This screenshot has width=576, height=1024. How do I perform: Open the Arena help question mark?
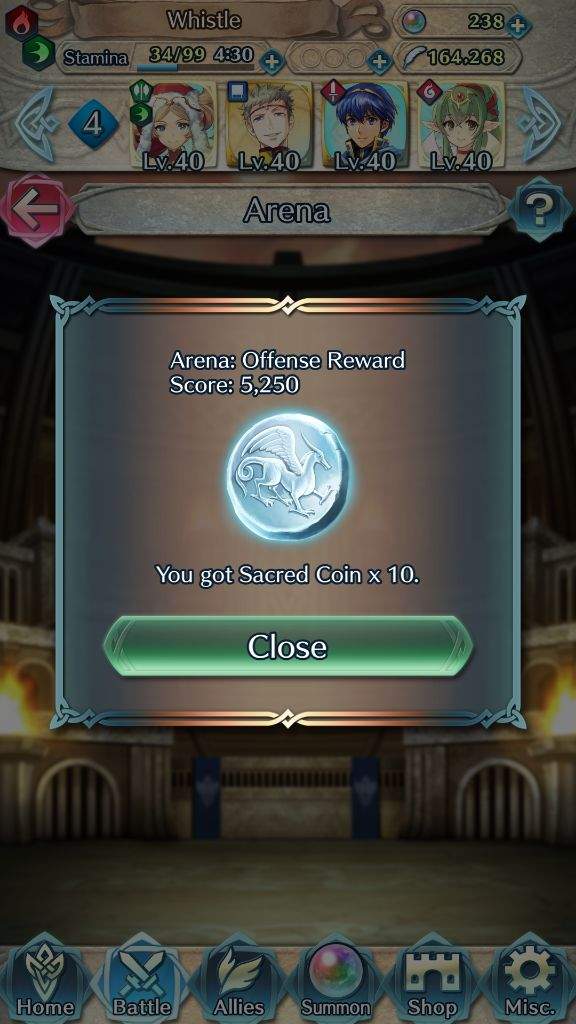tap(541, 210)
